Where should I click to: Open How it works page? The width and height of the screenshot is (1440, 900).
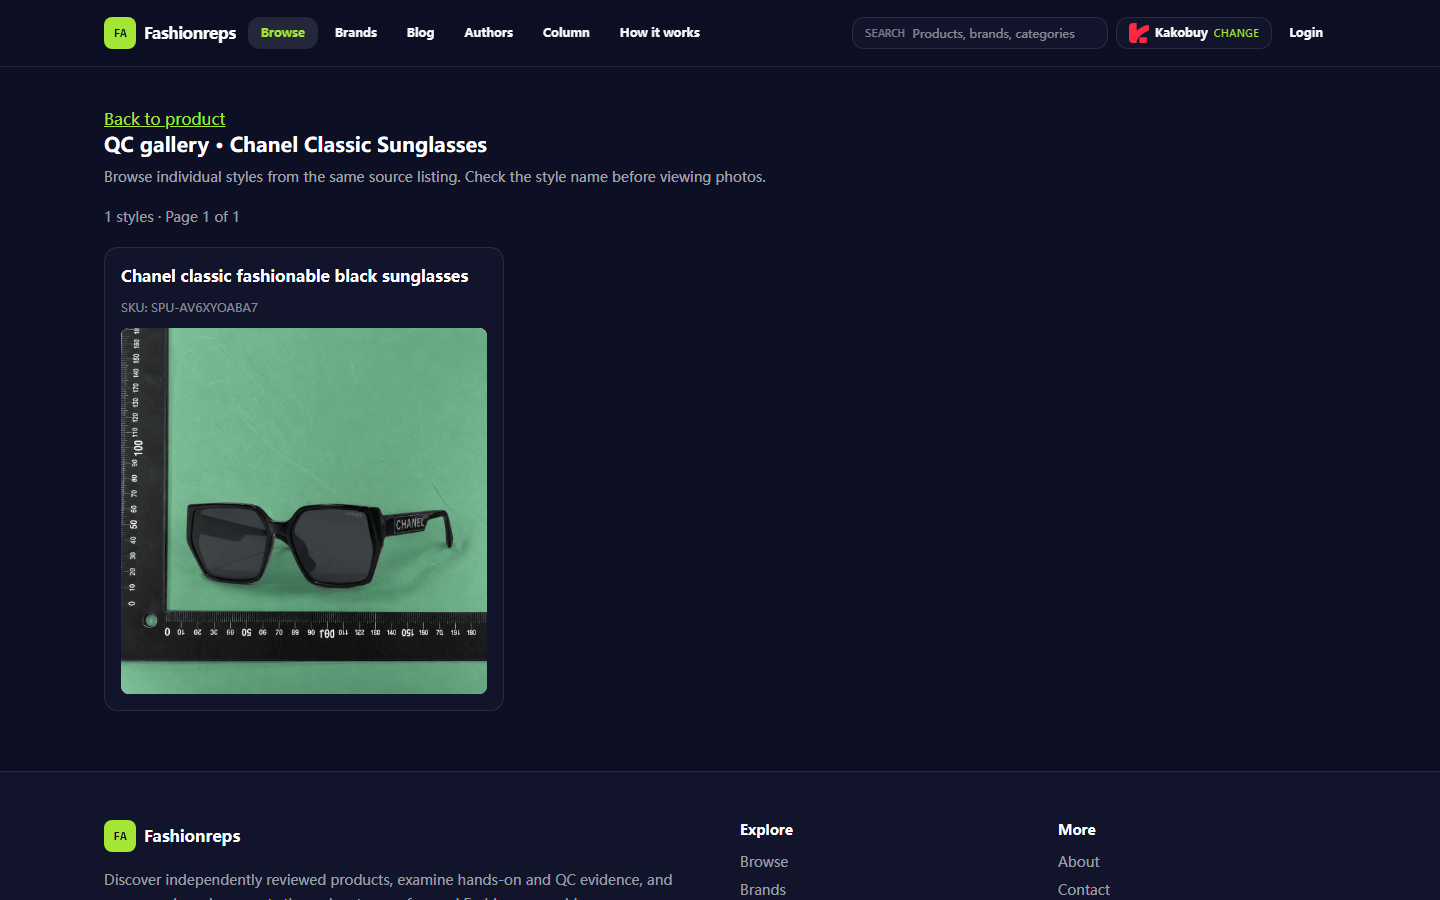pos(660,33)
